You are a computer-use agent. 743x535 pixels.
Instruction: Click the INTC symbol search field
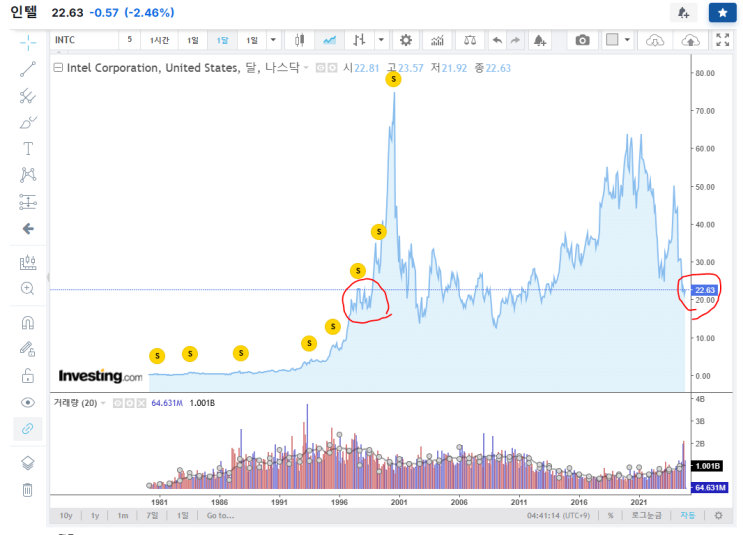coord(84,40)
